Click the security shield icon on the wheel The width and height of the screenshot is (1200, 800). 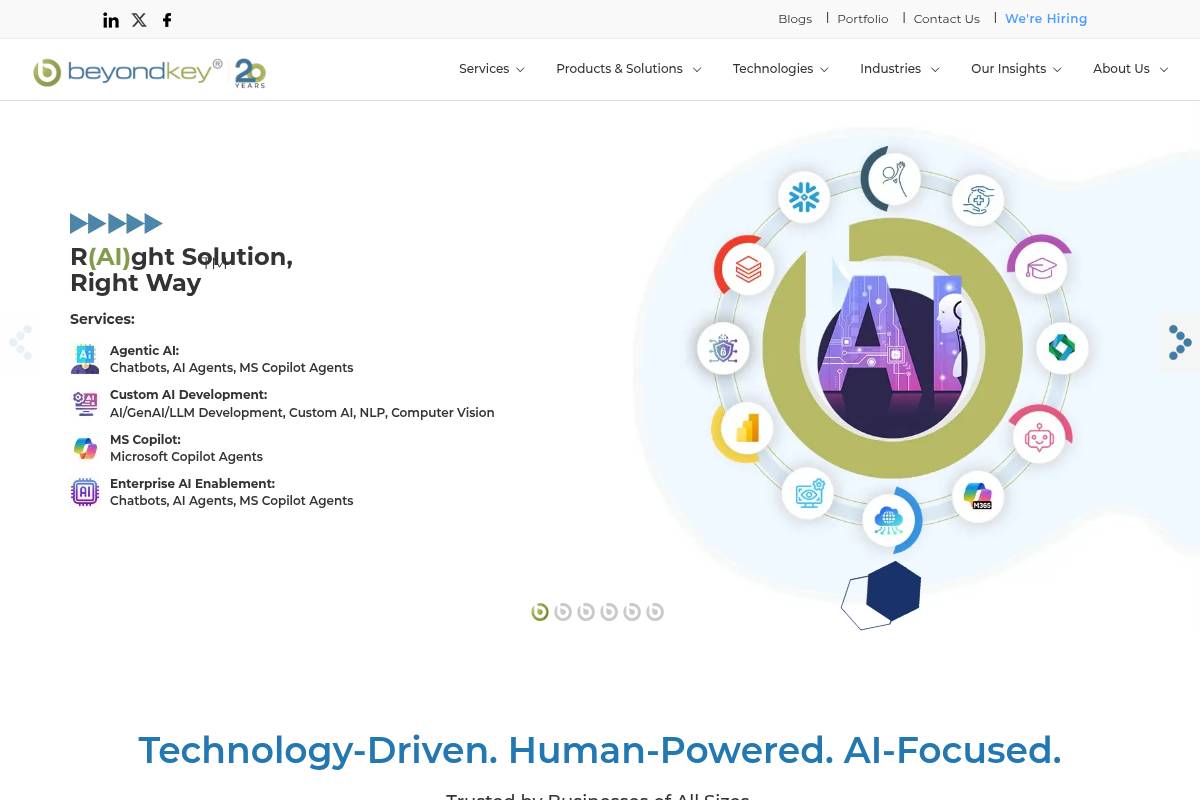pyautogui.click(x=723, y=349)
